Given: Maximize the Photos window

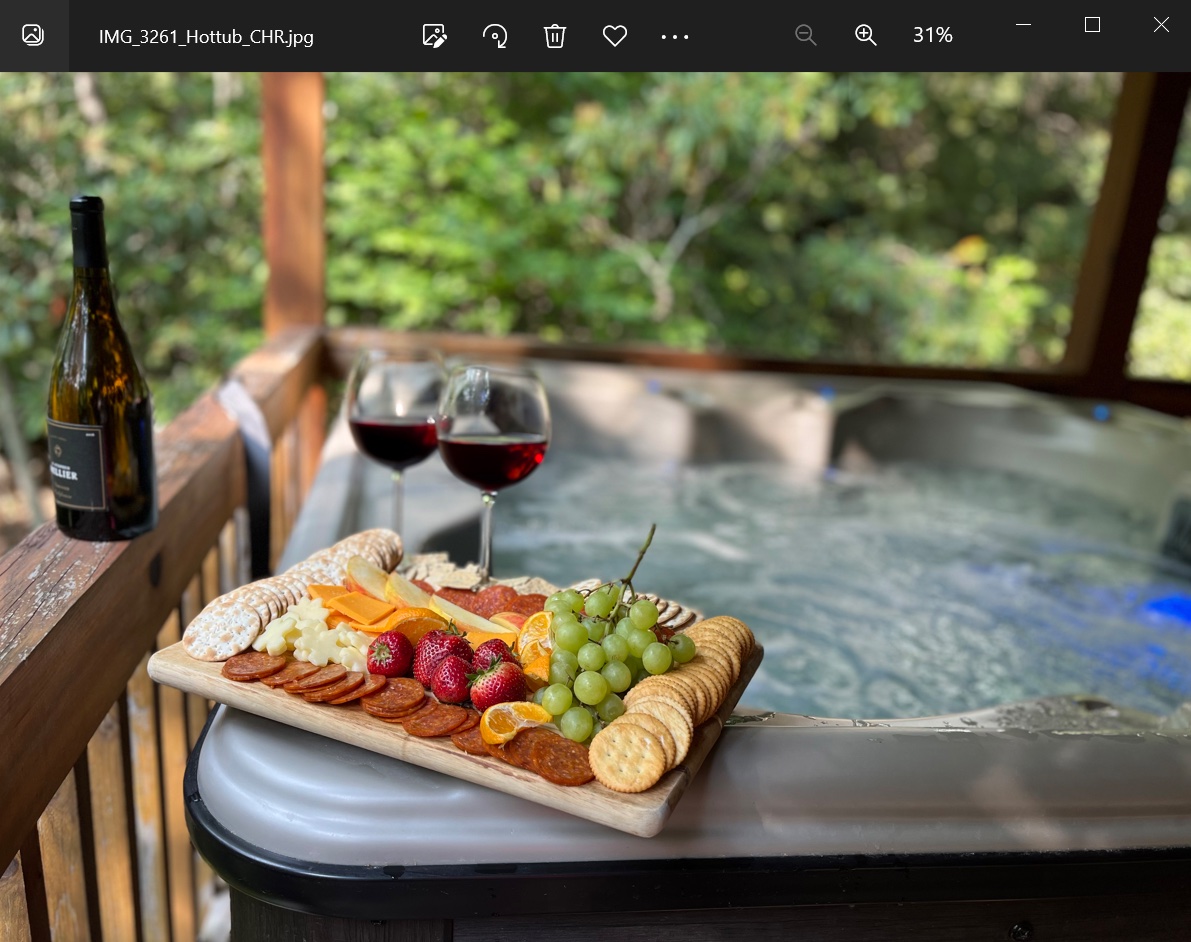Looking at the screenshot, I should 1092,25.
